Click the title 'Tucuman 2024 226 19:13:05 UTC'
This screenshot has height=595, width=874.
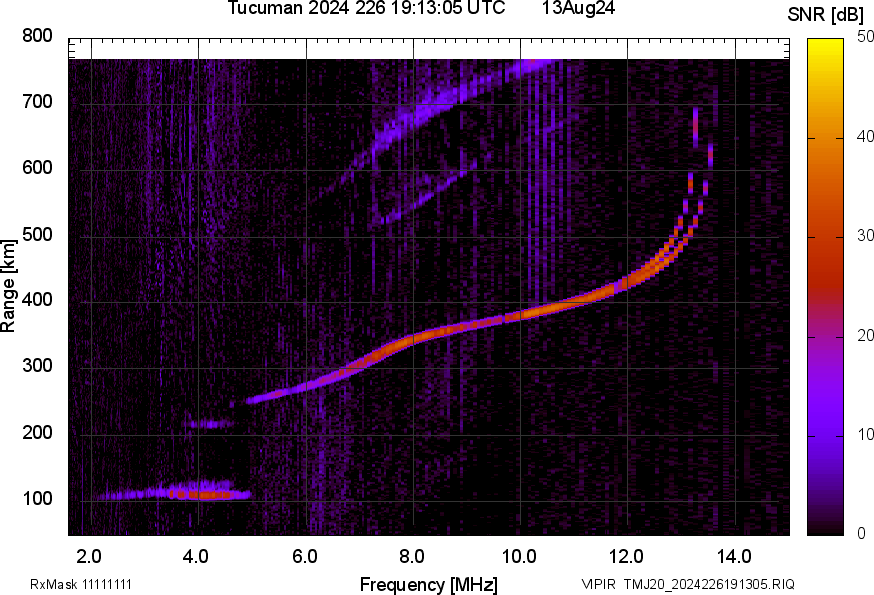tap(367, 8)
